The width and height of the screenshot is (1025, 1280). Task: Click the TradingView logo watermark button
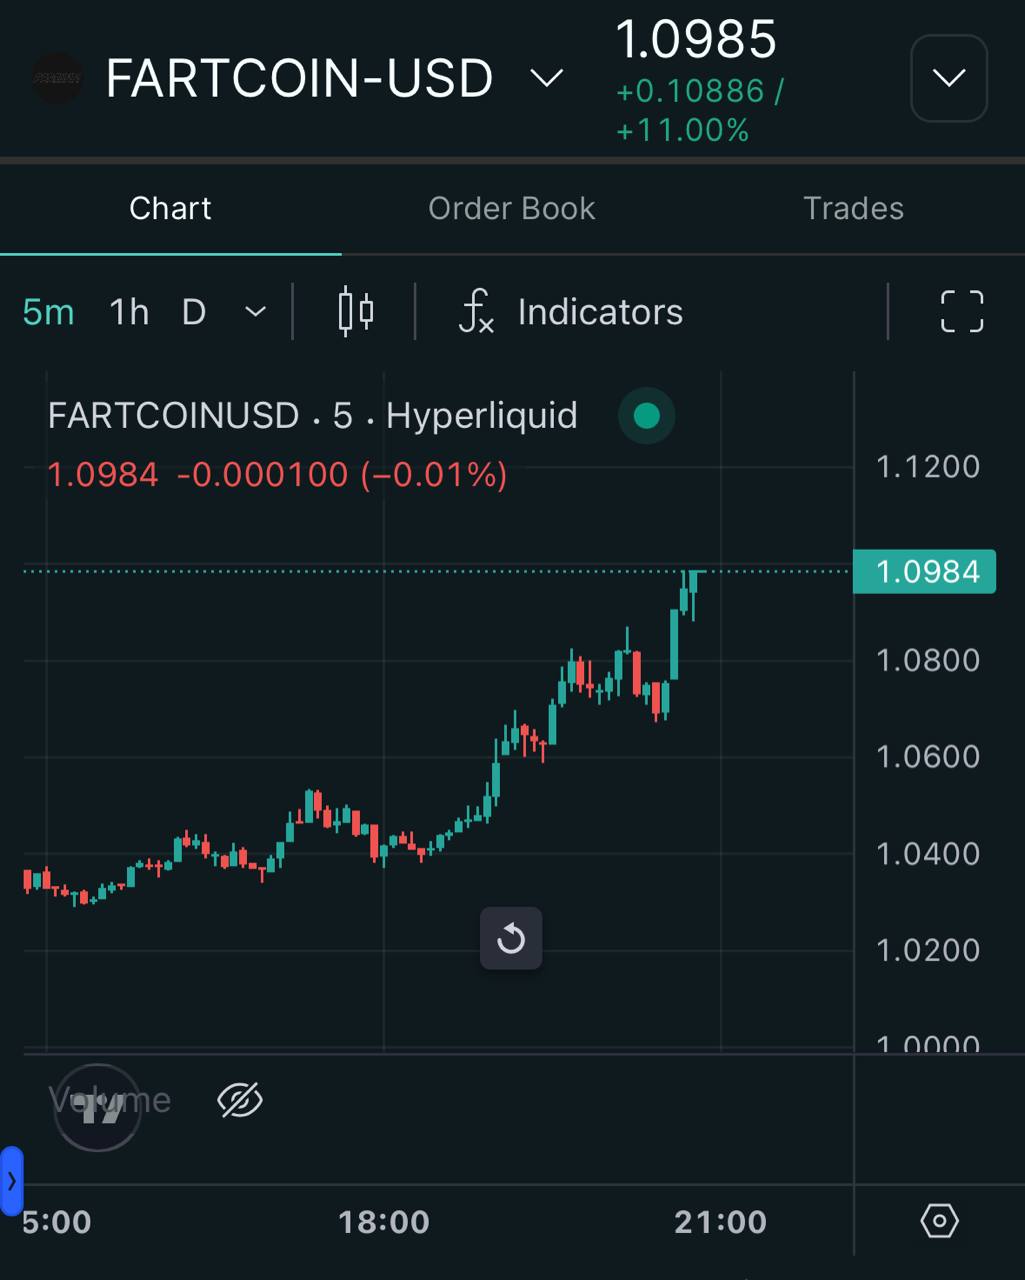point(98,1108)
